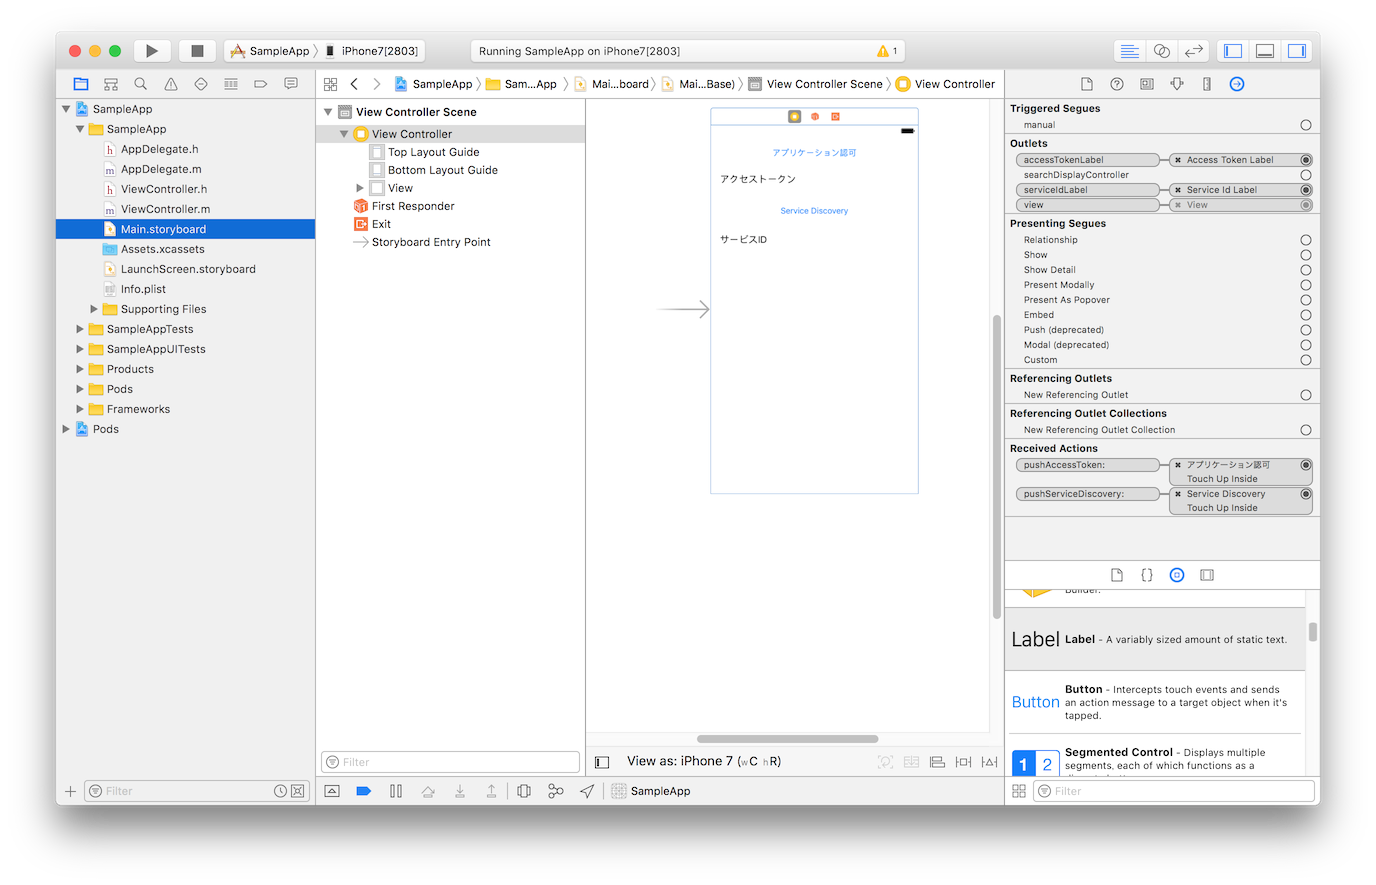Open the Connections inspector tab
Viewport: 1376px width, 885px height.
pyautogui.click(x=1237, y=84)
